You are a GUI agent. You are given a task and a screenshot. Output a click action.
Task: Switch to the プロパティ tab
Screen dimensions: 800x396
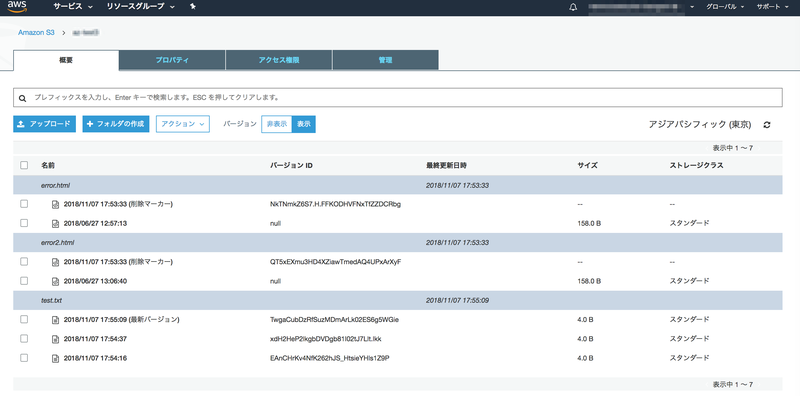coord(172,60)
